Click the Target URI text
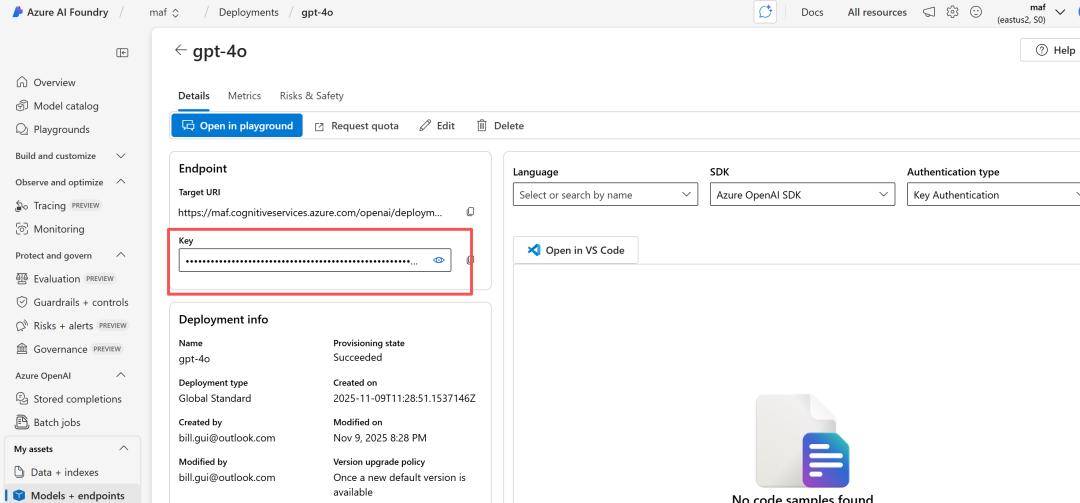Screen dimensions: 1080x503 [x=311, y=212]
